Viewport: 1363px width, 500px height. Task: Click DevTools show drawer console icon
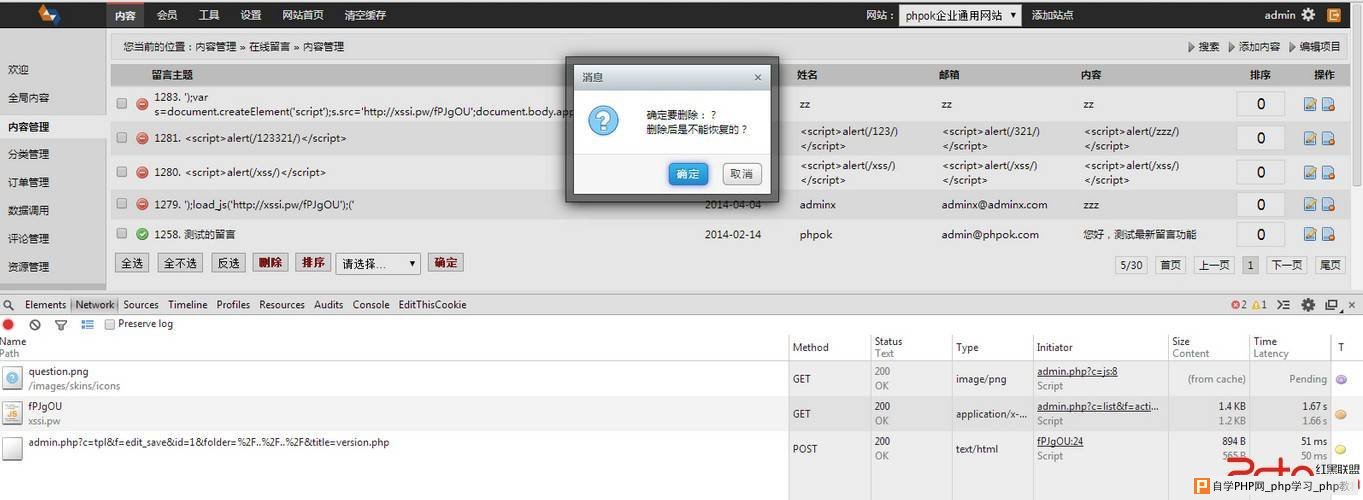pos(1284,305)
